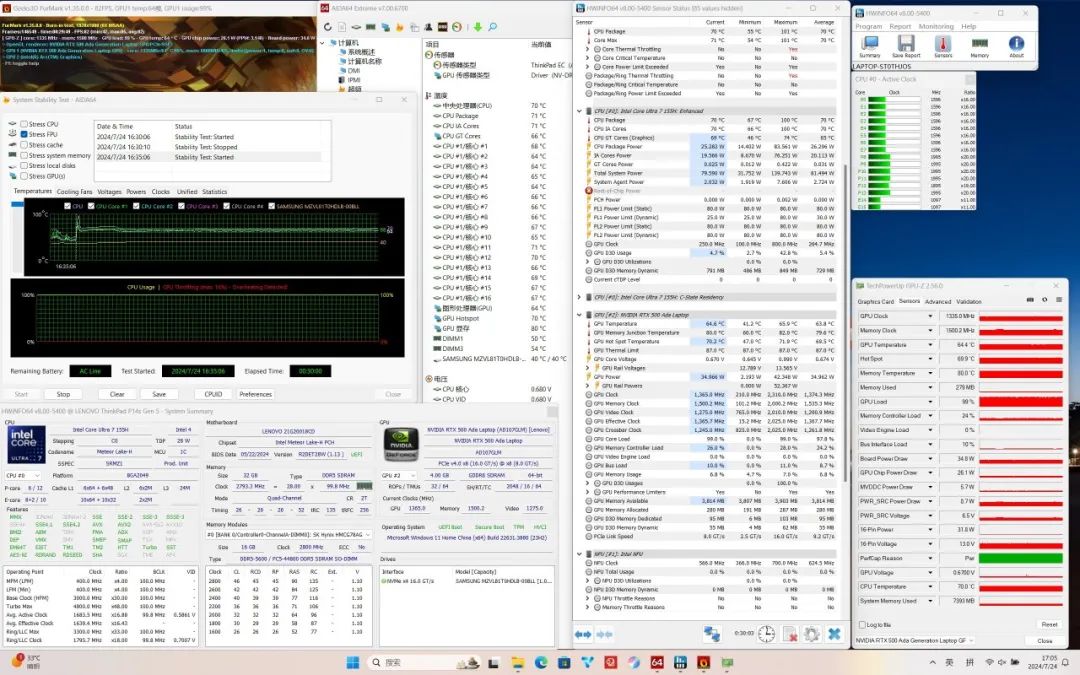Click the sensor settings gear icon

click(811, 634)
